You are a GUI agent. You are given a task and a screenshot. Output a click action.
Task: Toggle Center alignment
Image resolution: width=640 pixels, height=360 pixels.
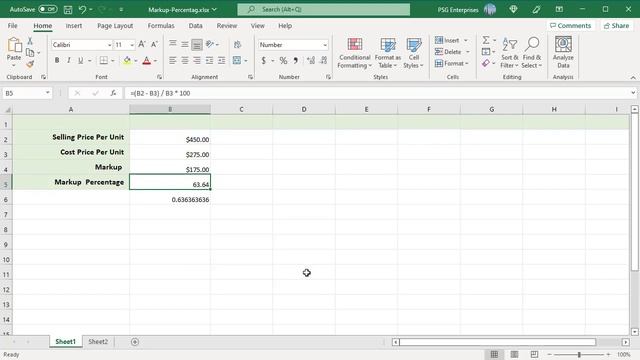184,60
